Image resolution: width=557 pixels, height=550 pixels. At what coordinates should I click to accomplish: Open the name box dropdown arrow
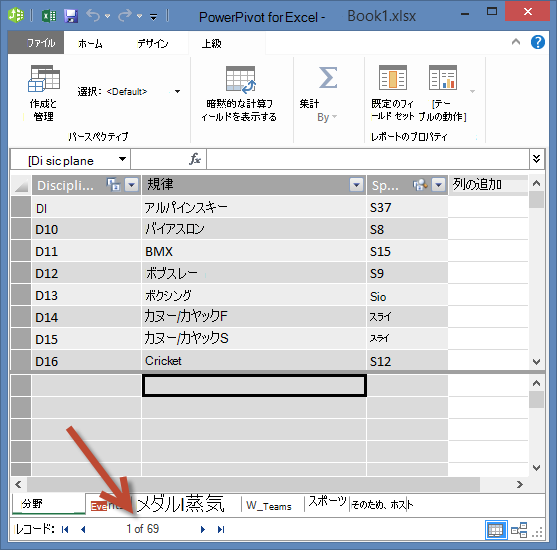click(x=123, y=159)
